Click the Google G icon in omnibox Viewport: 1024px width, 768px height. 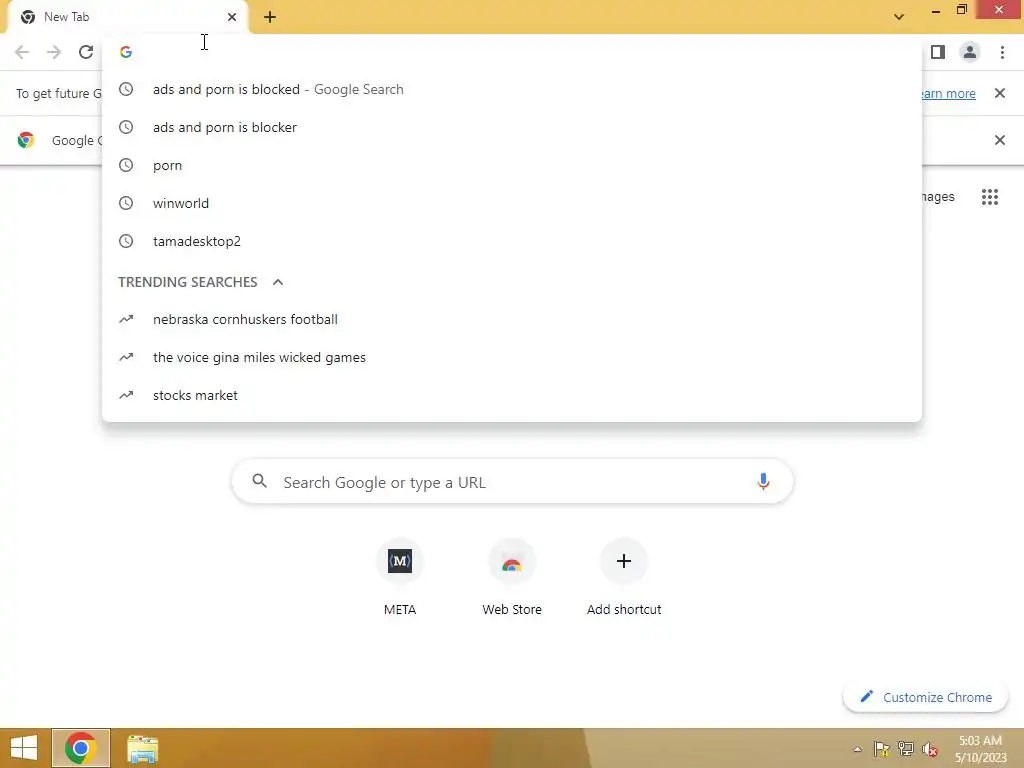point(126,52)
